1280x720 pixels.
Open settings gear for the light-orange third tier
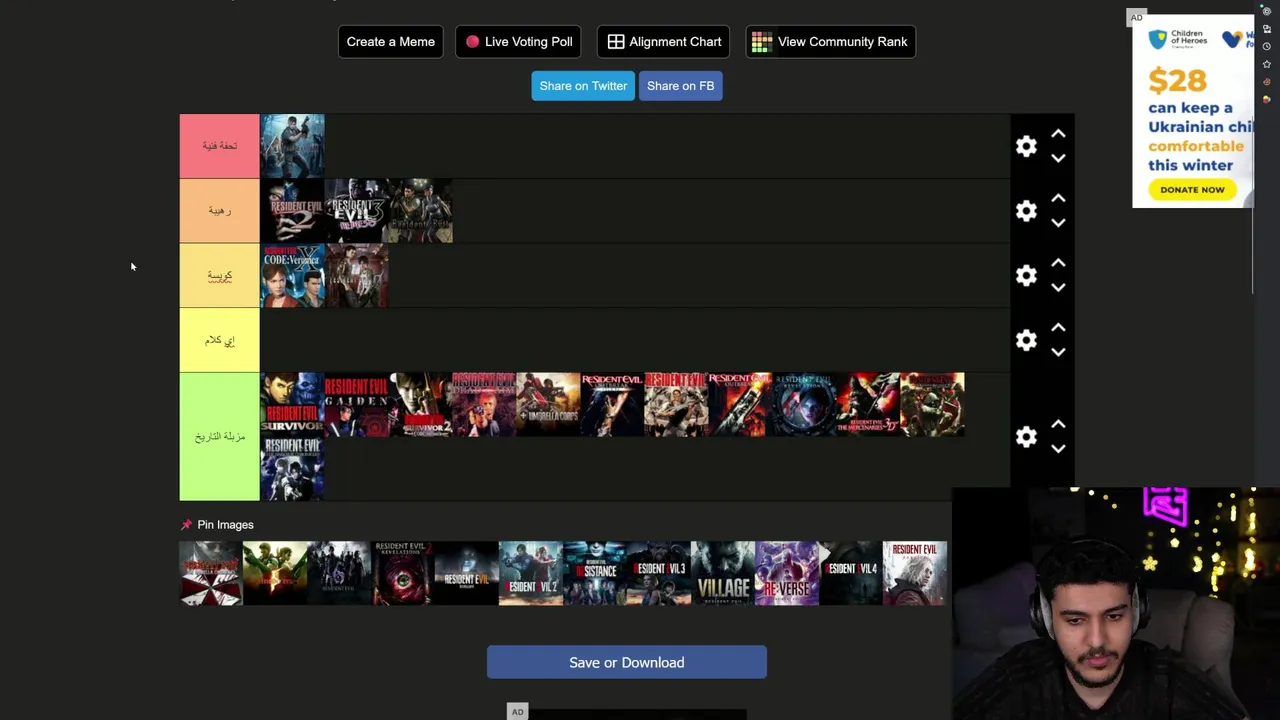[x=1026, y=276]
